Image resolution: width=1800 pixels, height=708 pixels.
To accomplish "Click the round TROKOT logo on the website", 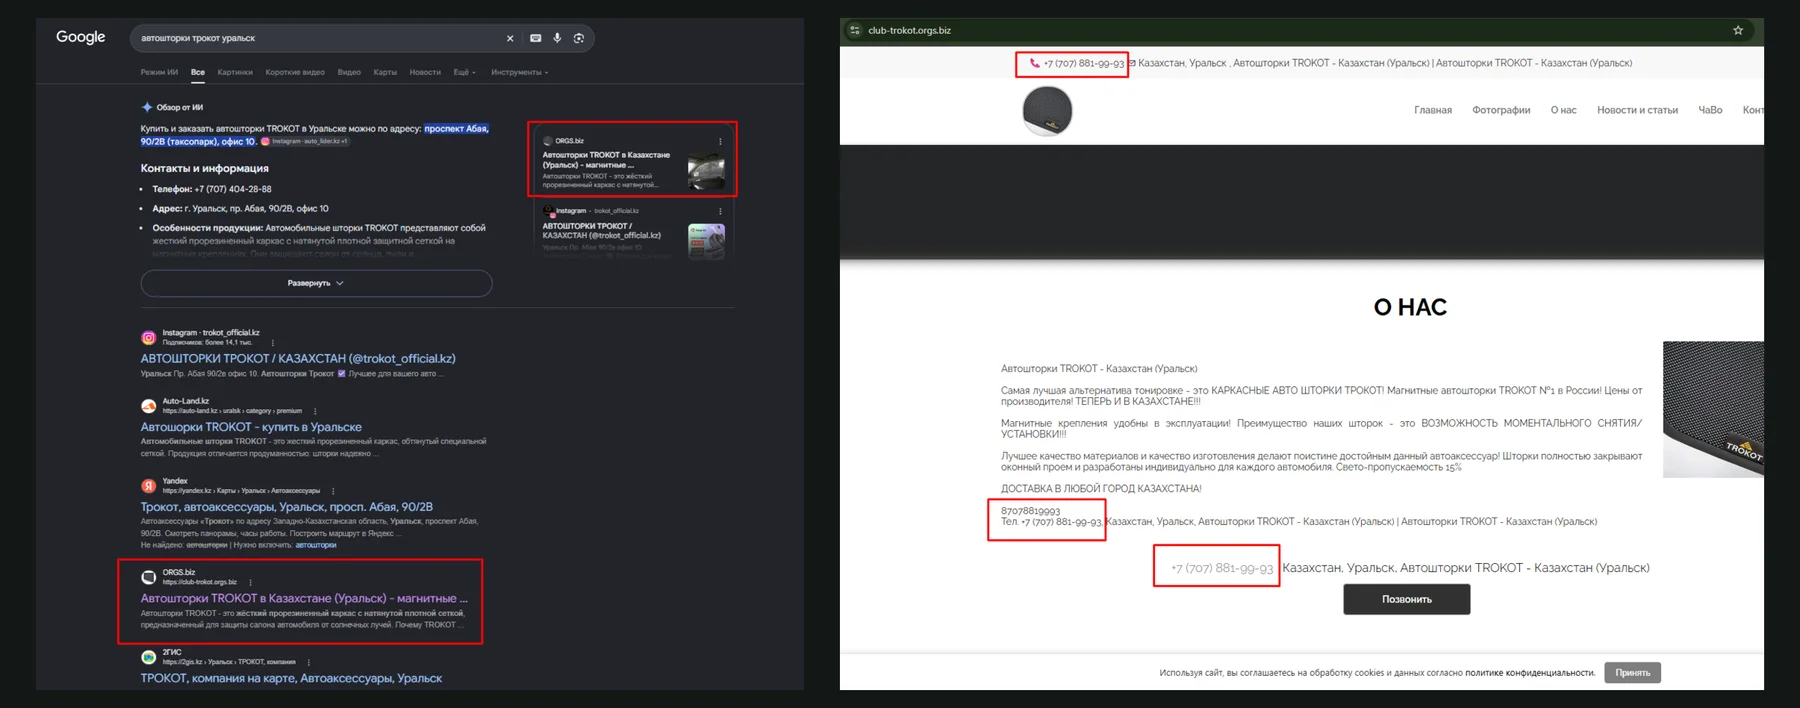I will [x=1047, y=110].
